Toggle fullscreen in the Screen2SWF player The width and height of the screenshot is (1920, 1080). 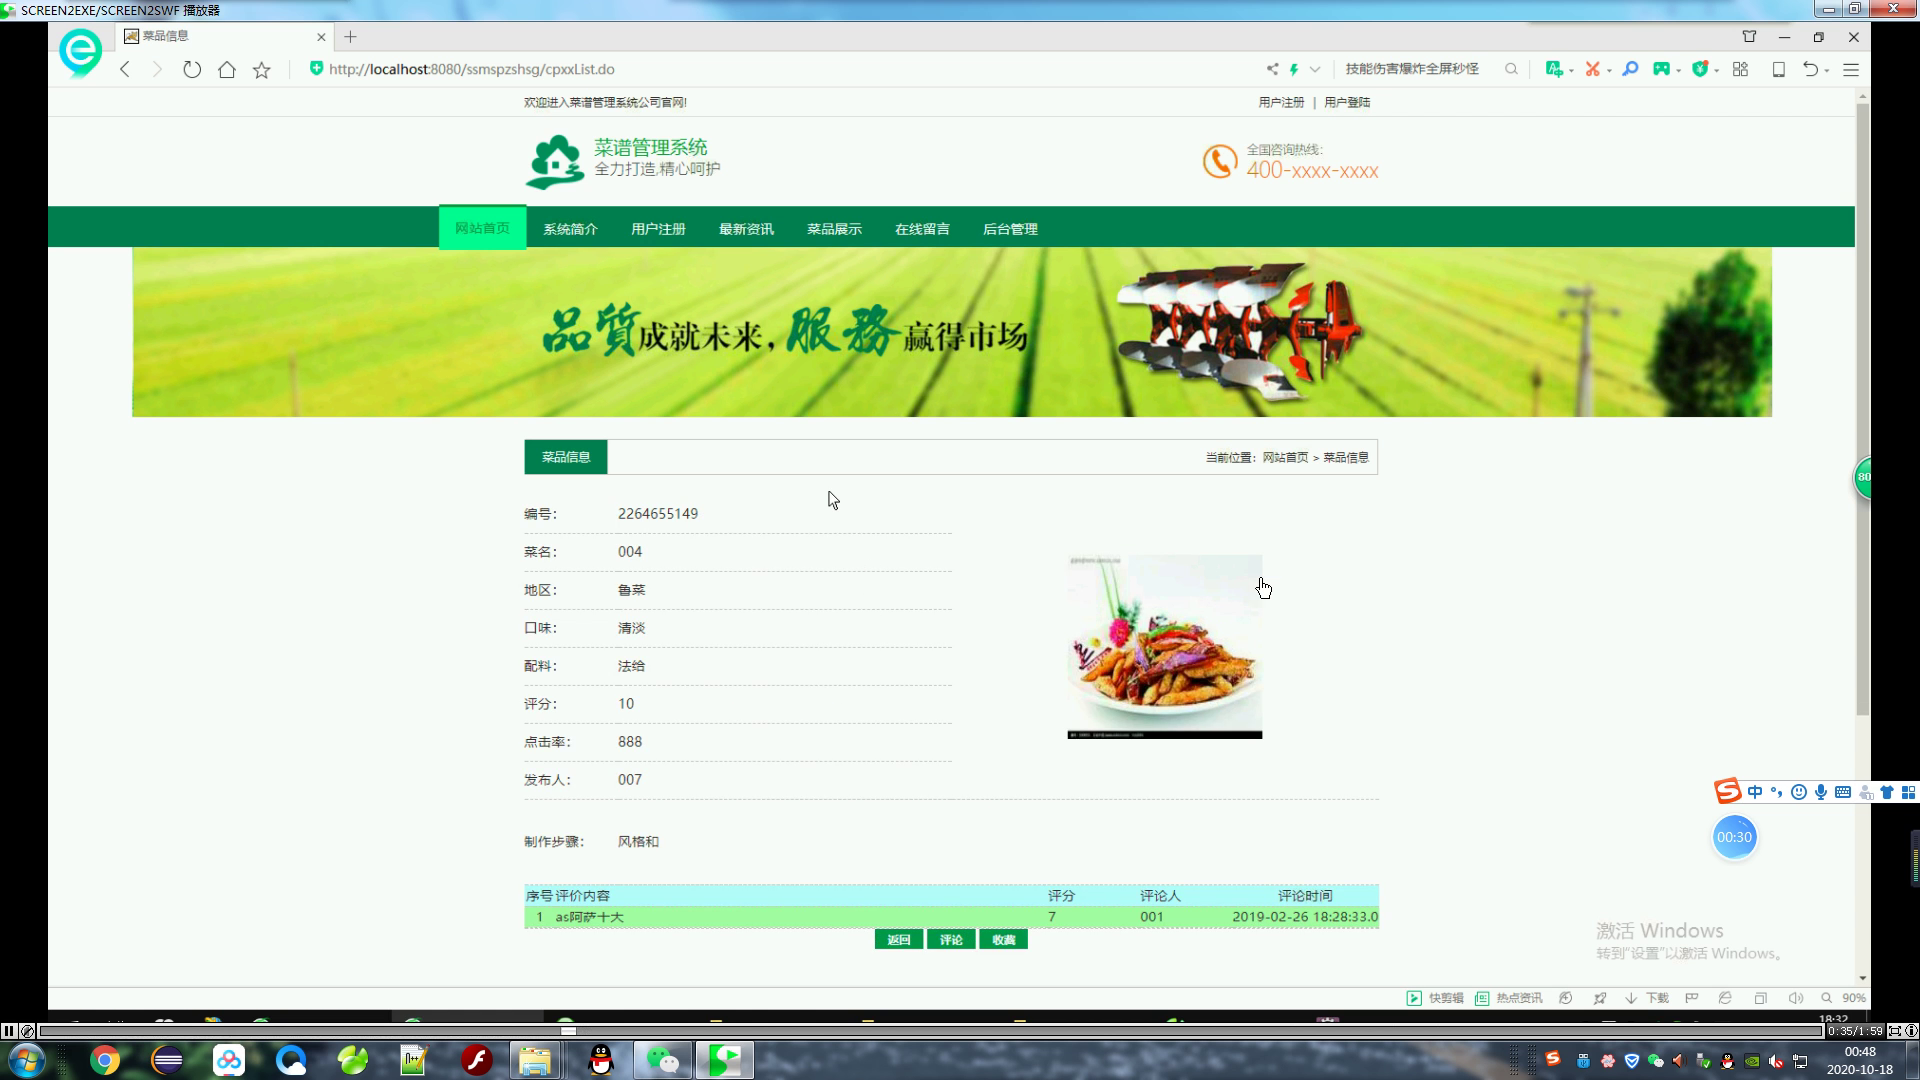click(1894, 1031)
